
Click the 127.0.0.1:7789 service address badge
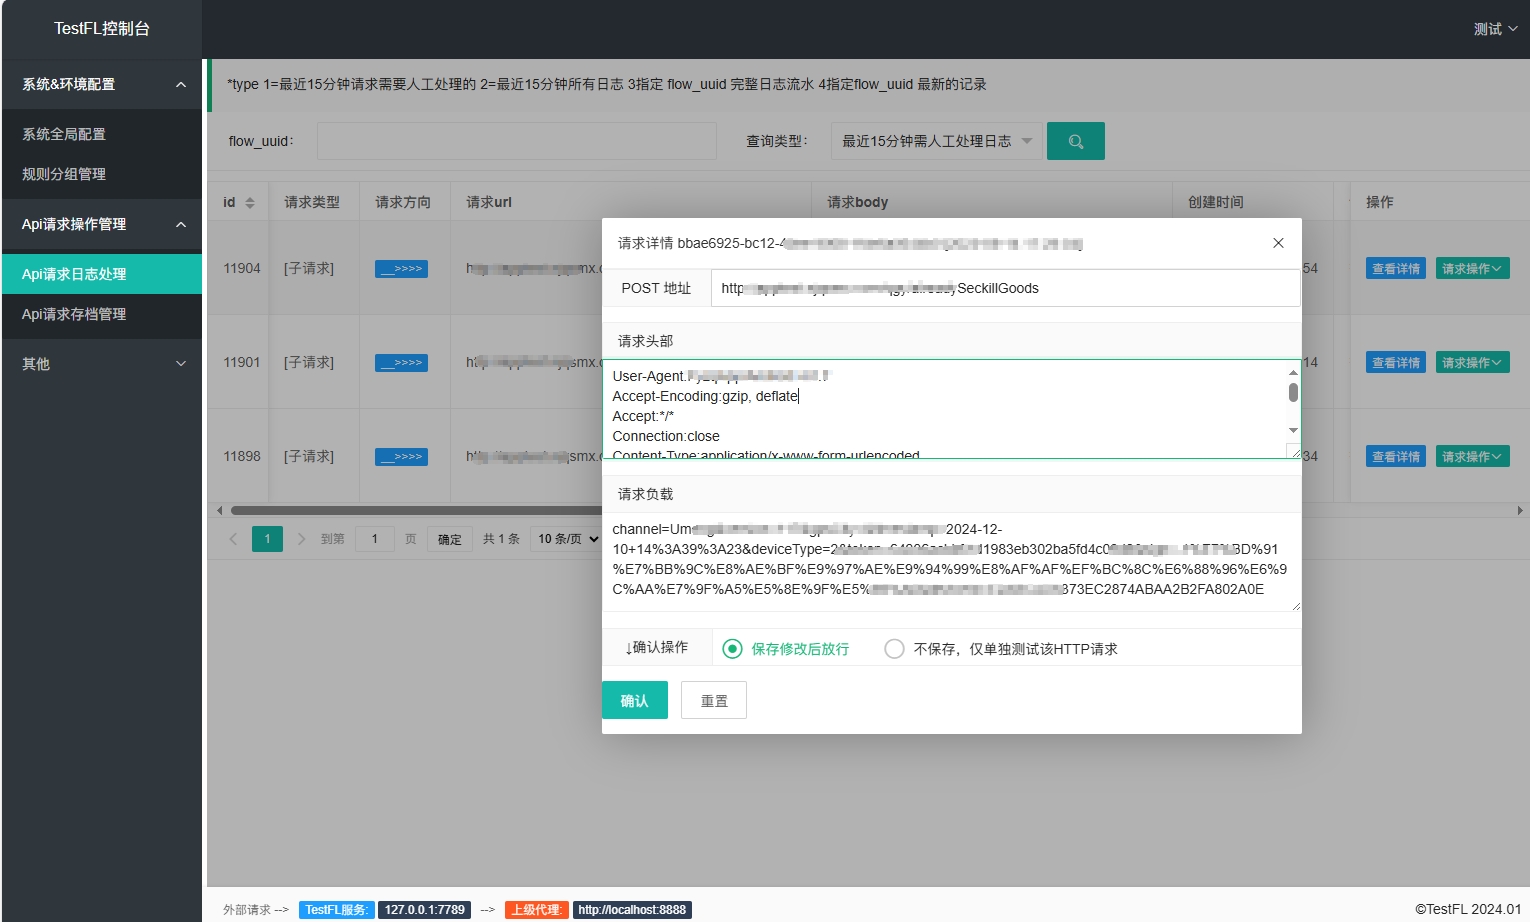(425, 910)
